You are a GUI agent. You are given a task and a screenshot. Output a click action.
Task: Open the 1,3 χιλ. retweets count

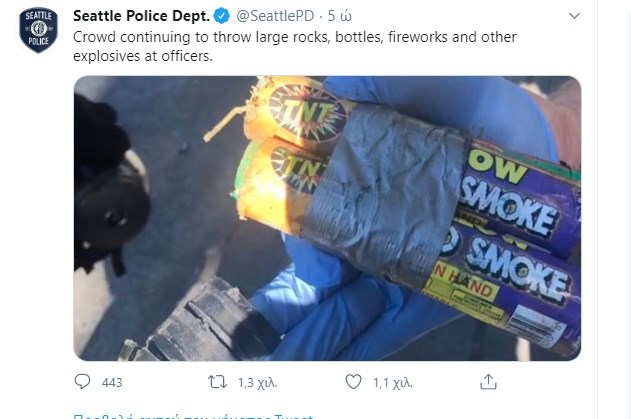[258, 382]
